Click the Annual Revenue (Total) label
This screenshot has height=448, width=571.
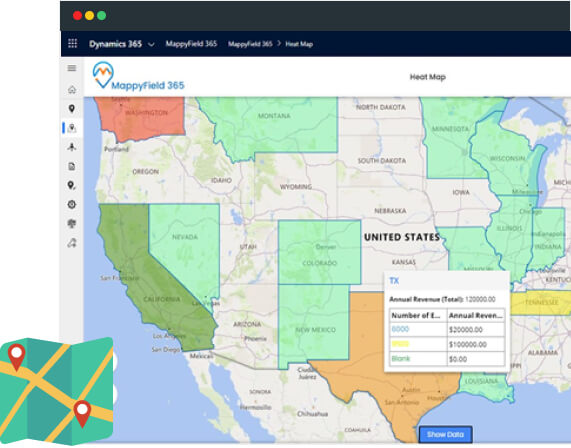[426, 299]
